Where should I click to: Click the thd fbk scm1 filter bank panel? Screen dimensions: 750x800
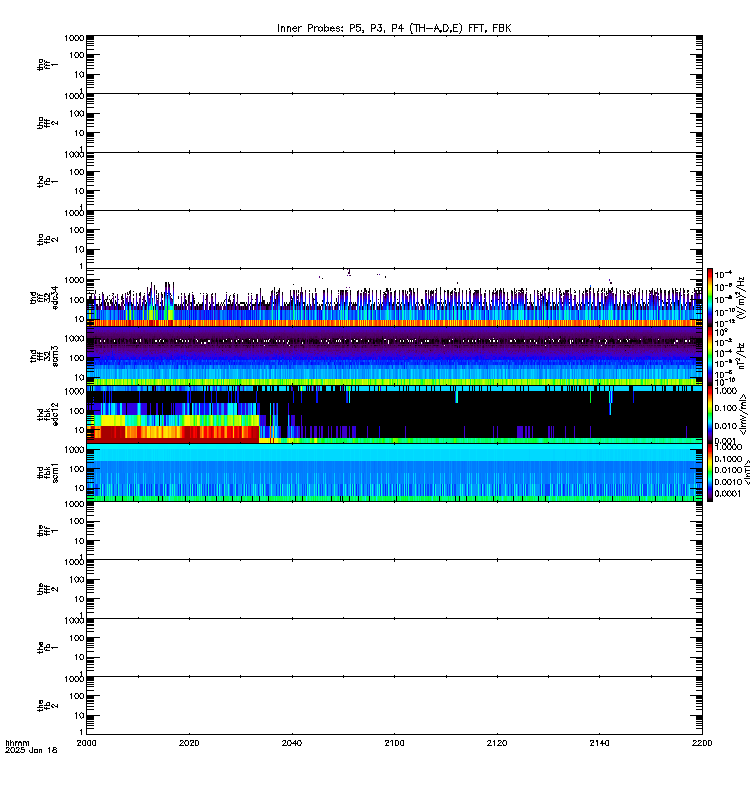(x=394, y=472)
